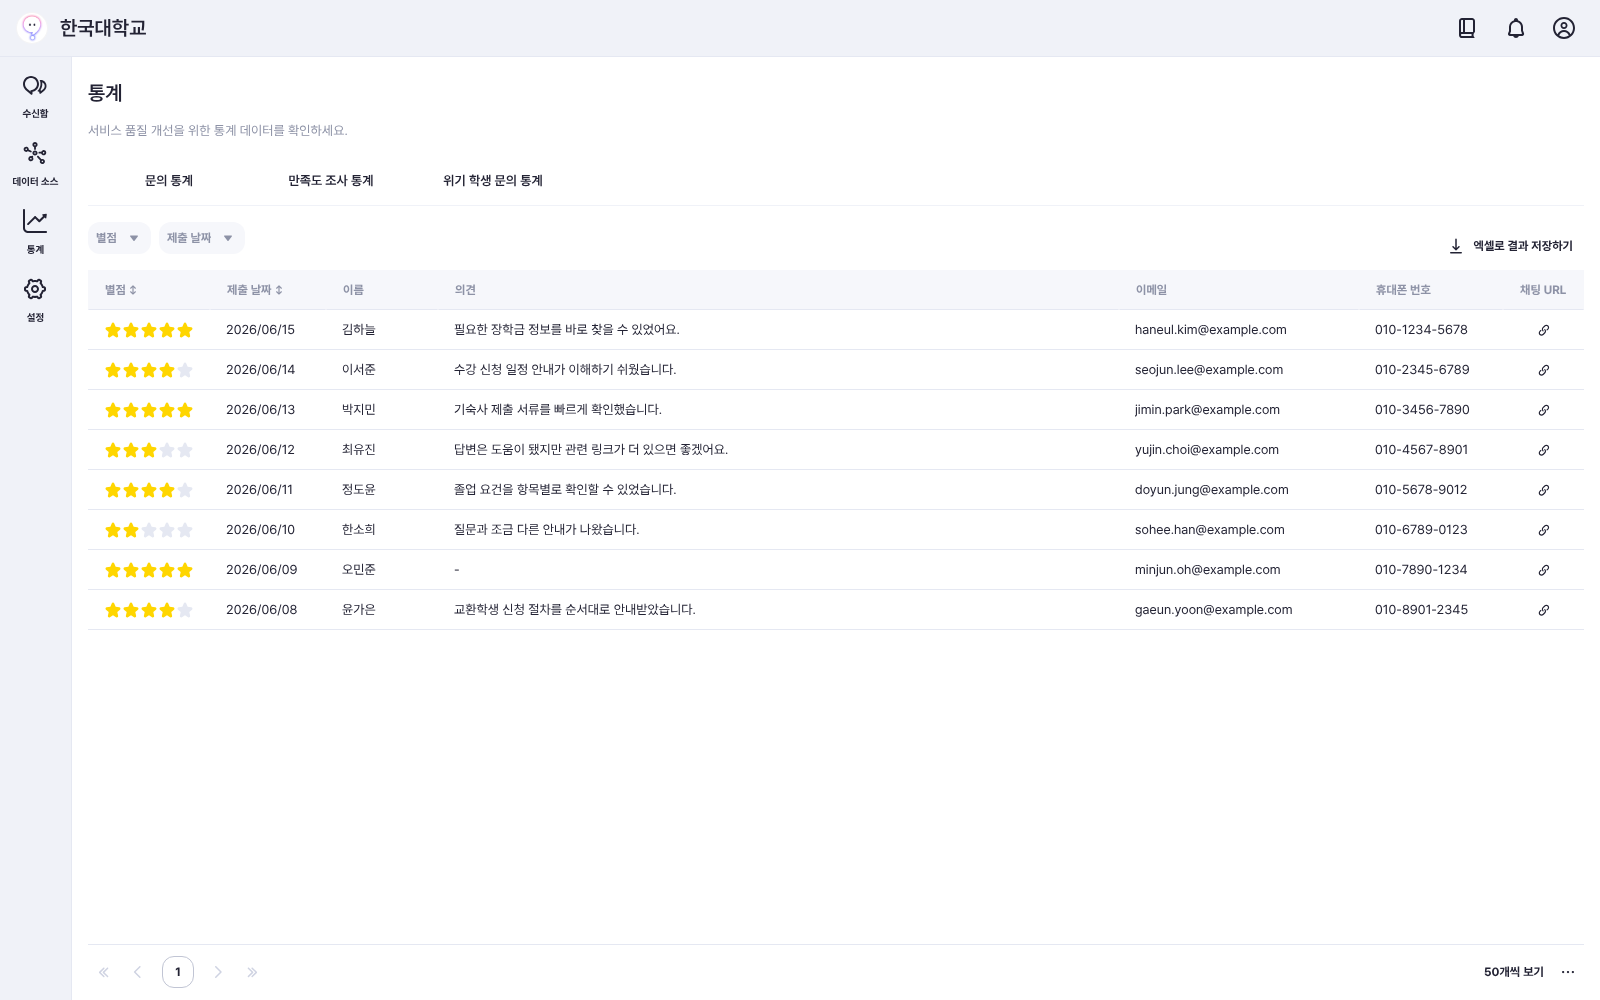Open the guide book icon in header

[x=1467, y=28]
